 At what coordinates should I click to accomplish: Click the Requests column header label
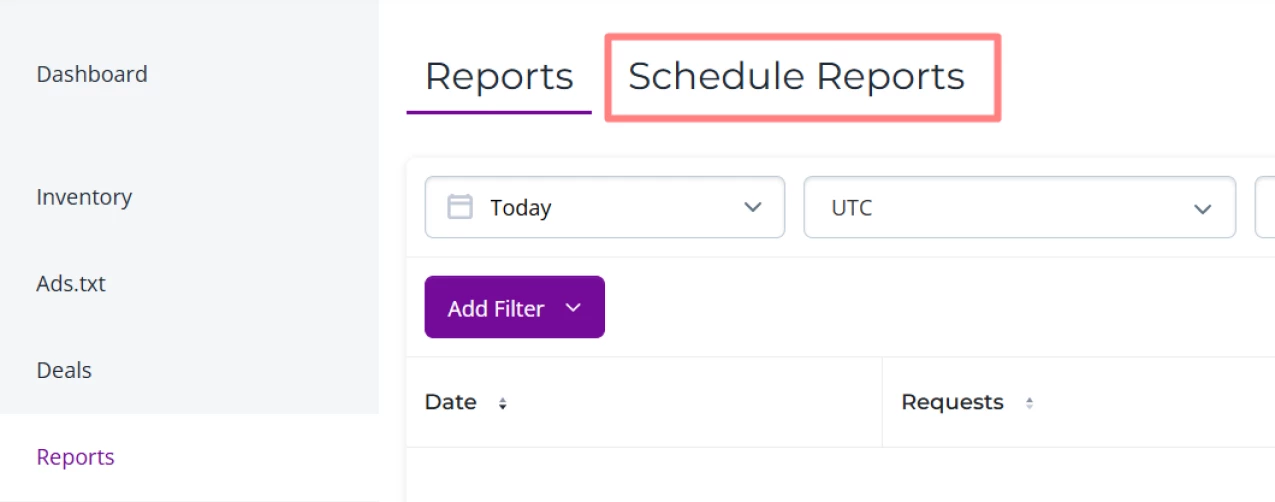[x=952, y=402]
